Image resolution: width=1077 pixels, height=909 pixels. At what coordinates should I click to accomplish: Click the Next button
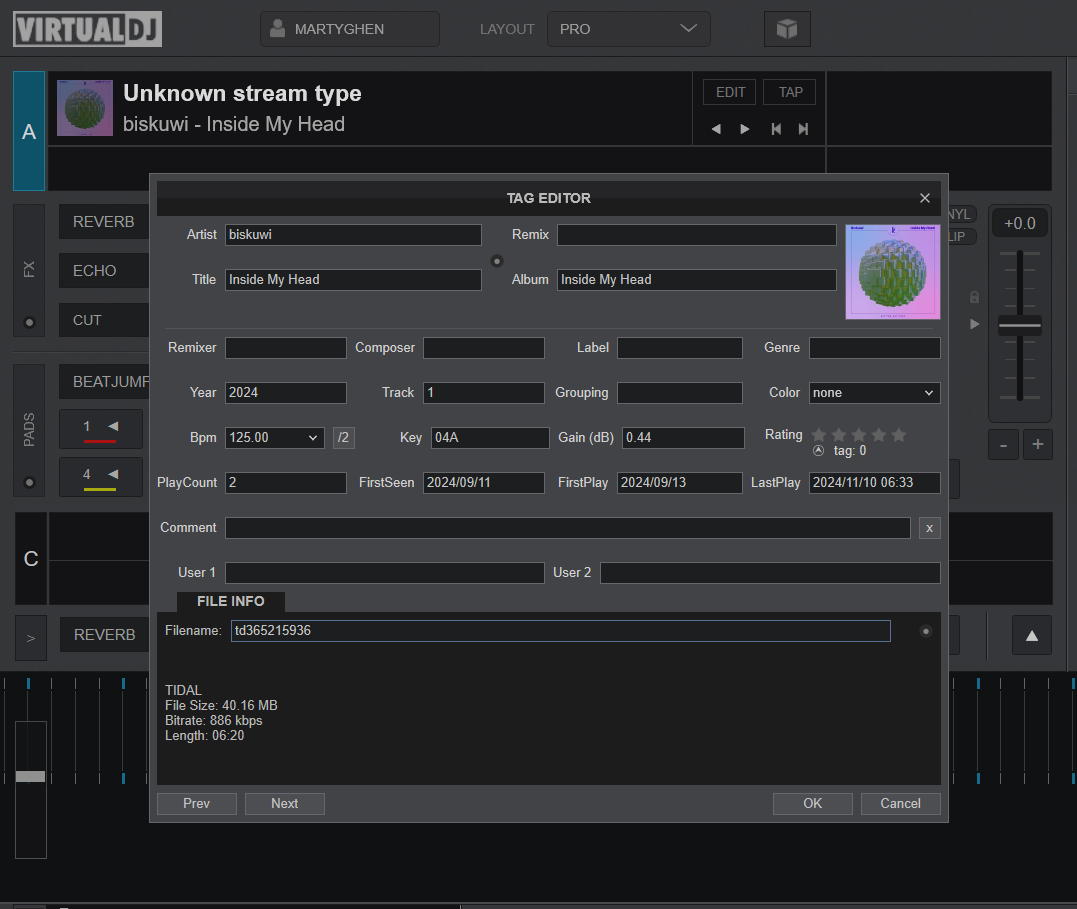pyautogui.click(x=284, y=804)
